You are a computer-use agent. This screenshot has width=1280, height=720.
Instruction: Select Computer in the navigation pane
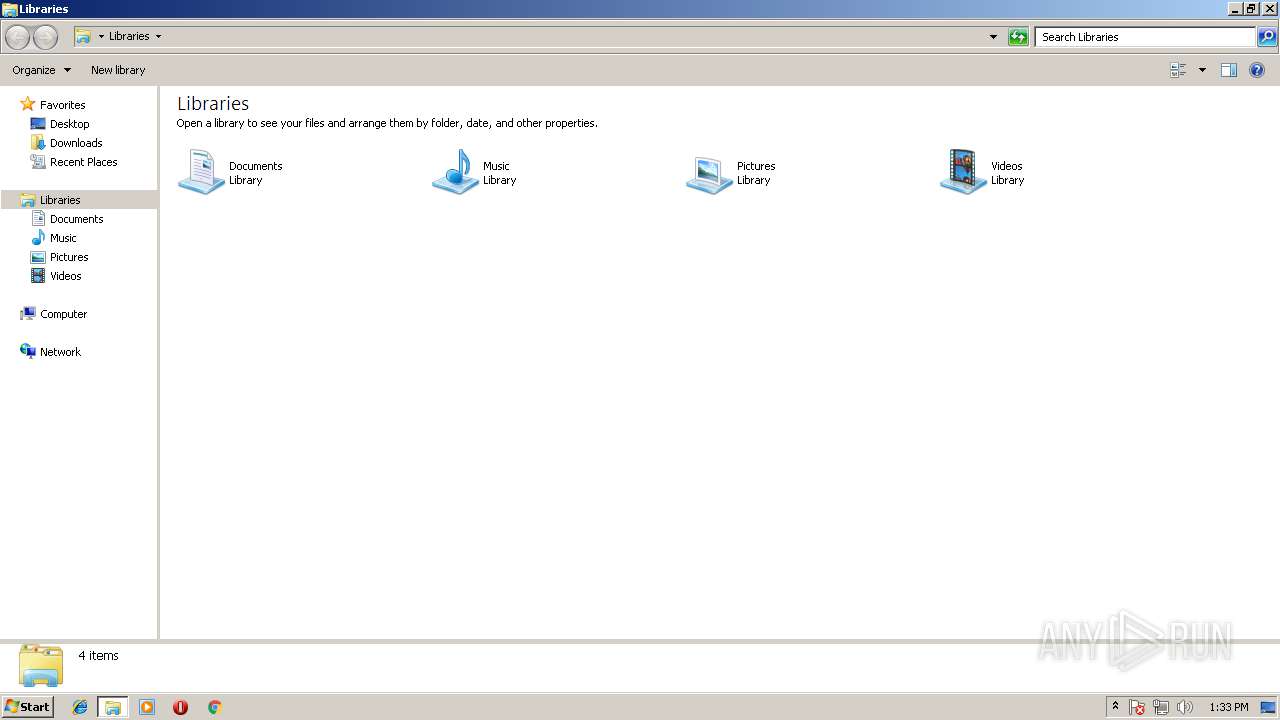(x=63, y=314)
